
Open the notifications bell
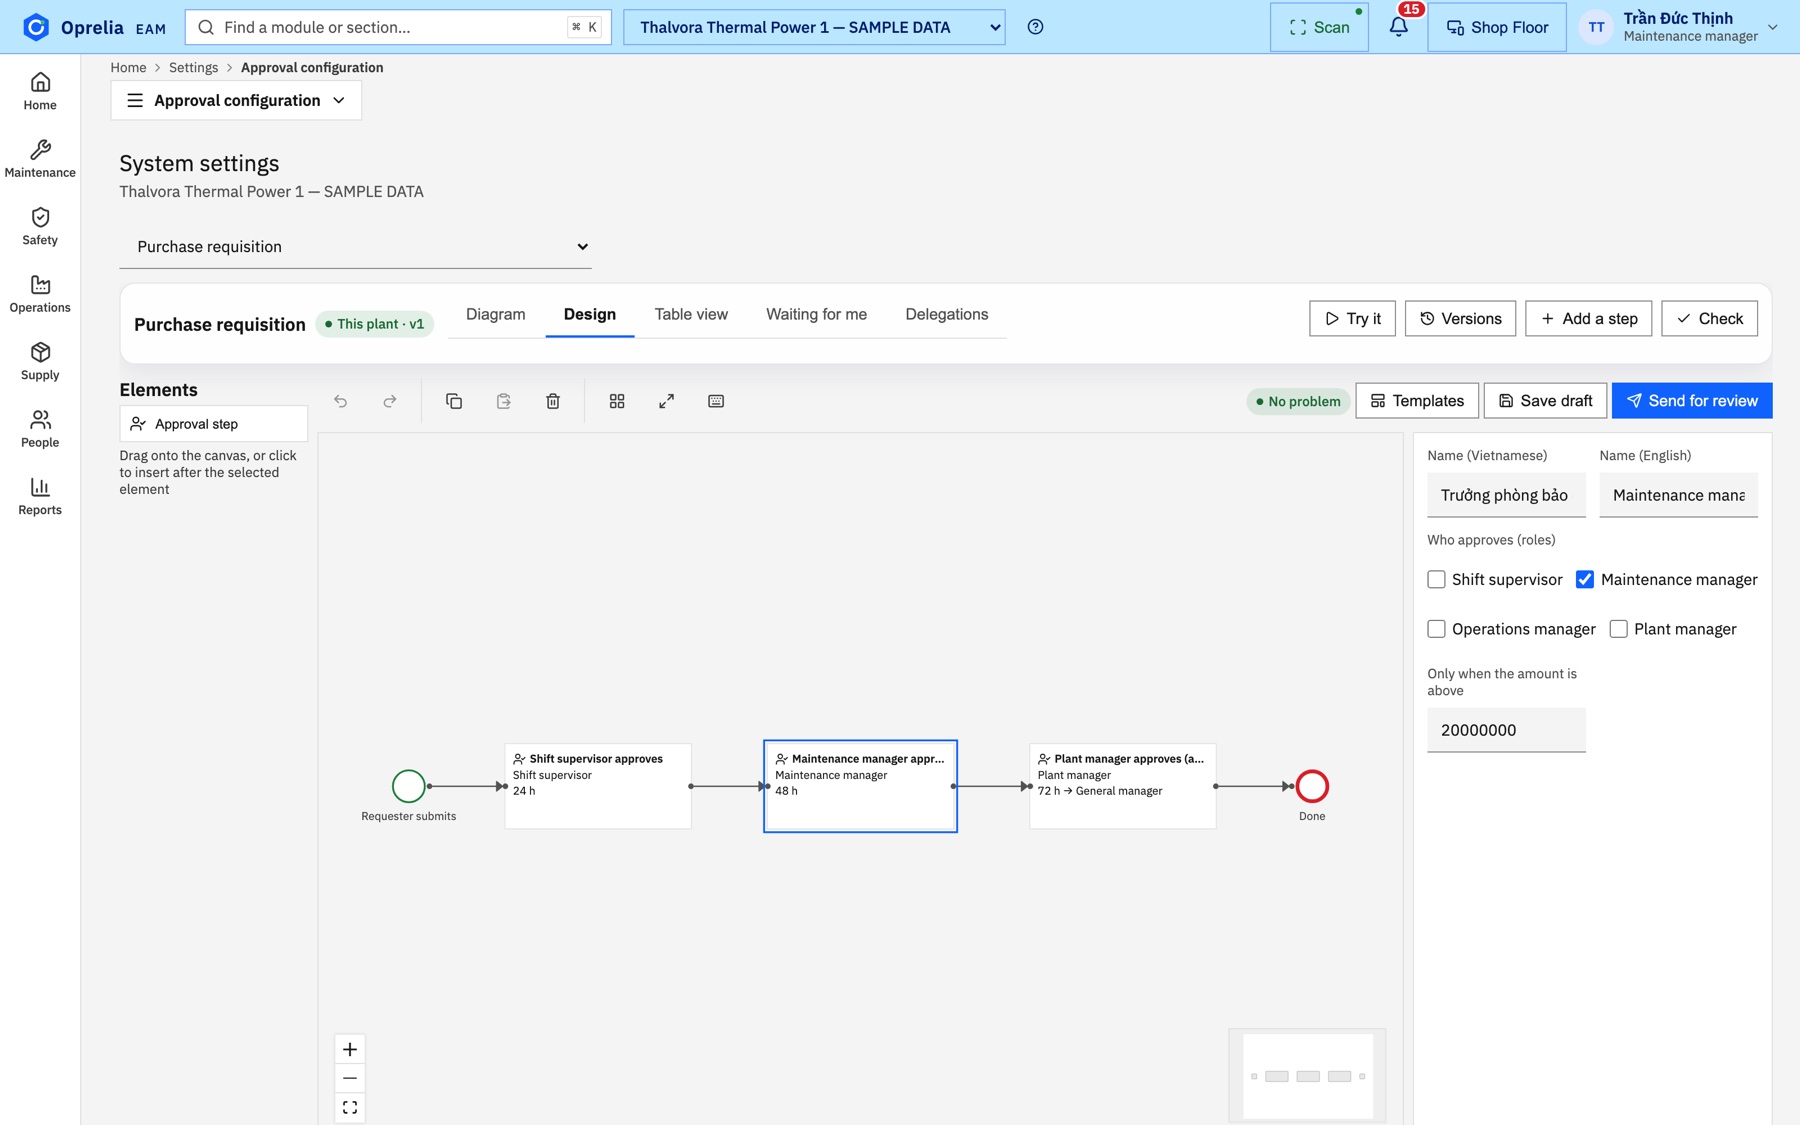(x=1399, y=27)
